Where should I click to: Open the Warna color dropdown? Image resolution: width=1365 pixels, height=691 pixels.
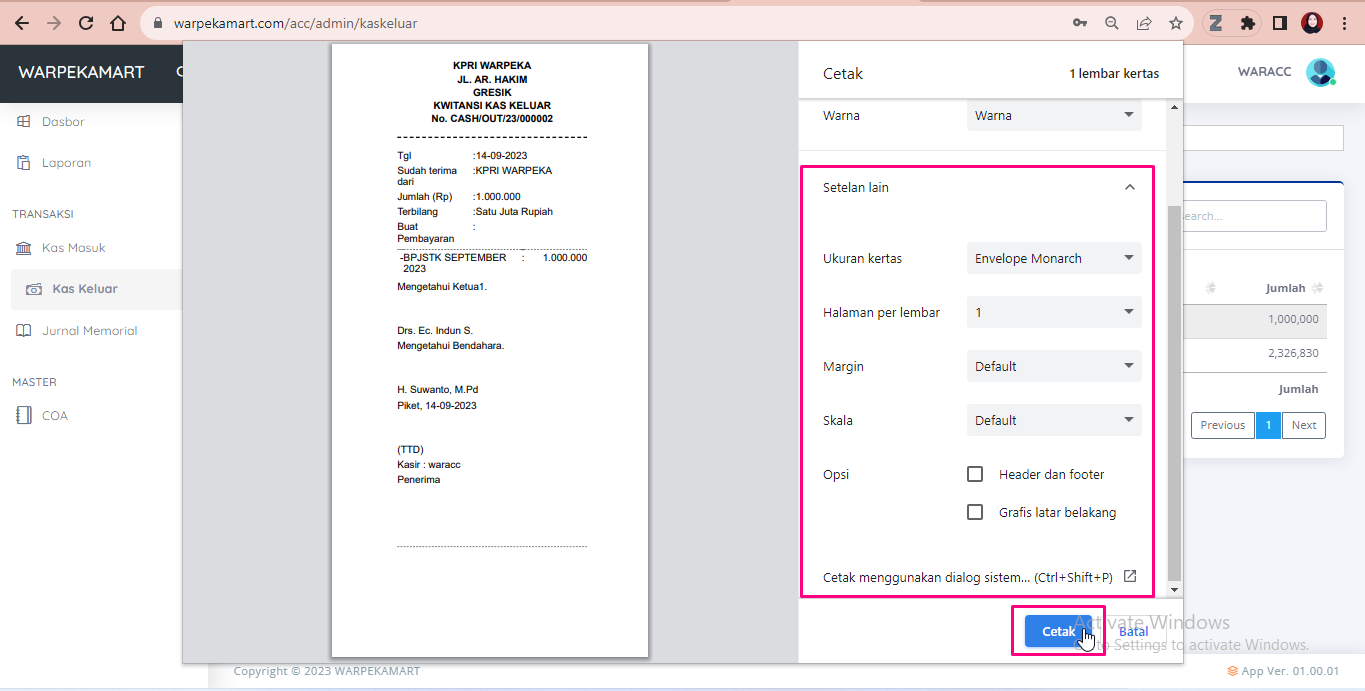[x=1054, y=115]
